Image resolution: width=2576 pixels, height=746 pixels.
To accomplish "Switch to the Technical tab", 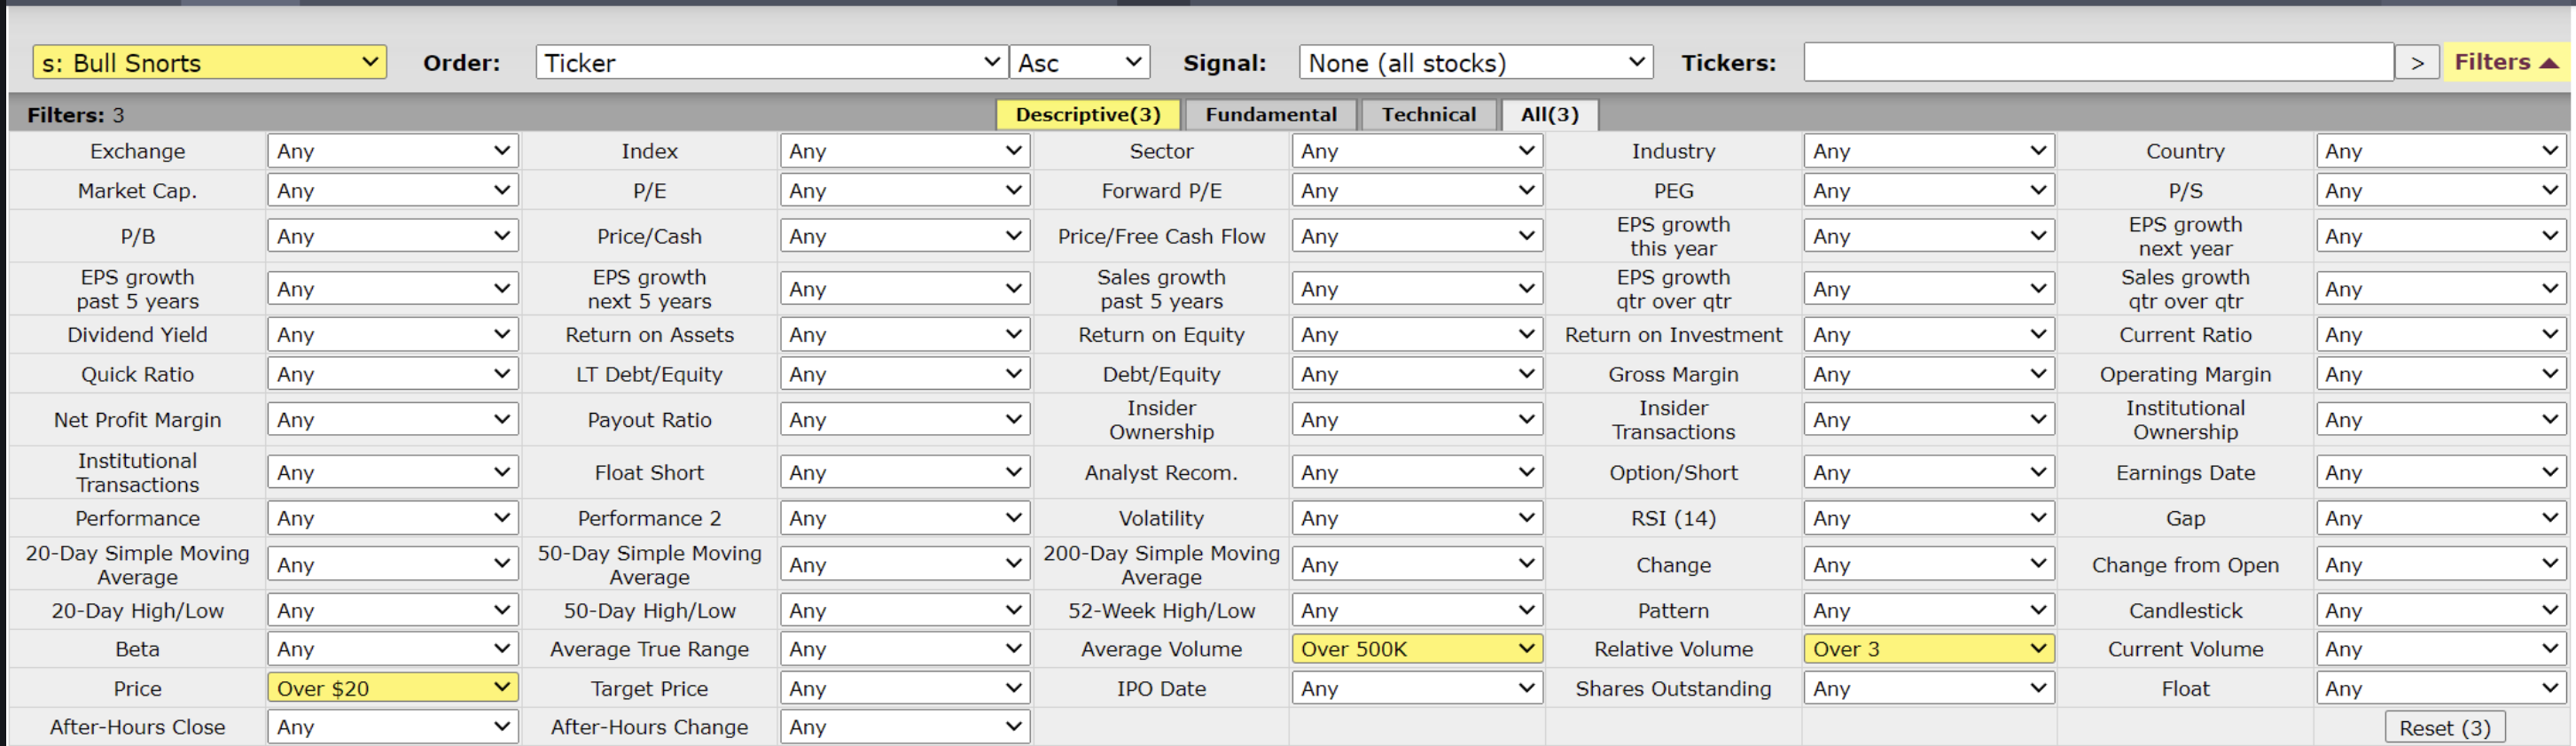I will point(1428,114).
